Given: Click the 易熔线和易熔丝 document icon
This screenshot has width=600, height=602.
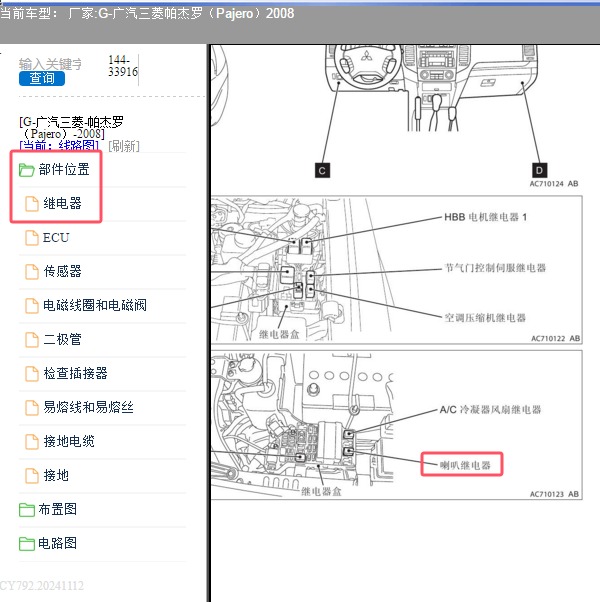Looking at the screenshot, I should pos(32,407).
